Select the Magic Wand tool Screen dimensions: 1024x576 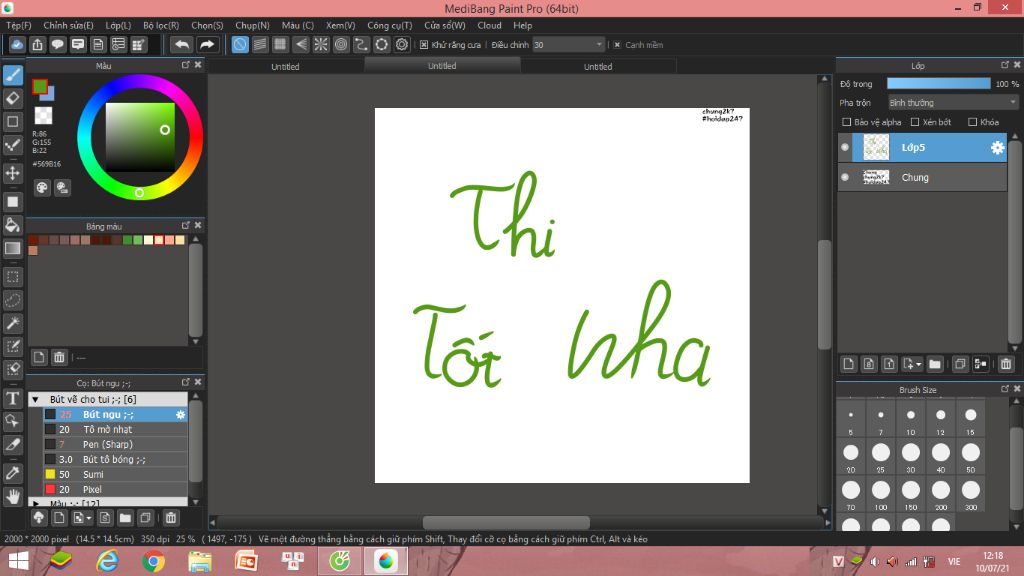point(12,323)
